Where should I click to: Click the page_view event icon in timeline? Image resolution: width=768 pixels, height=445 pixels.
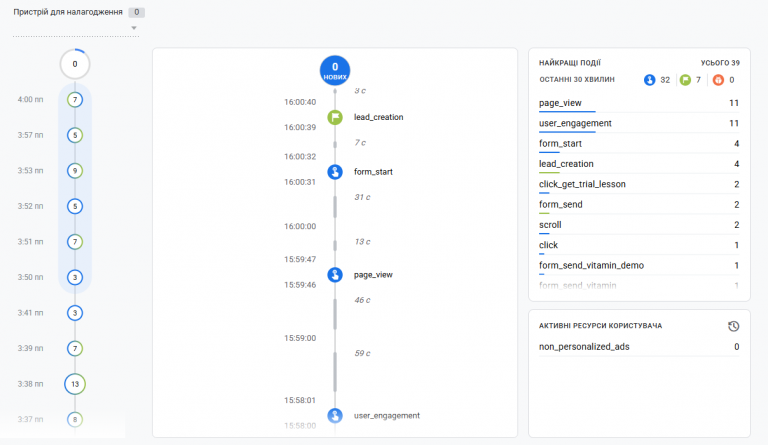coord(335,275)
